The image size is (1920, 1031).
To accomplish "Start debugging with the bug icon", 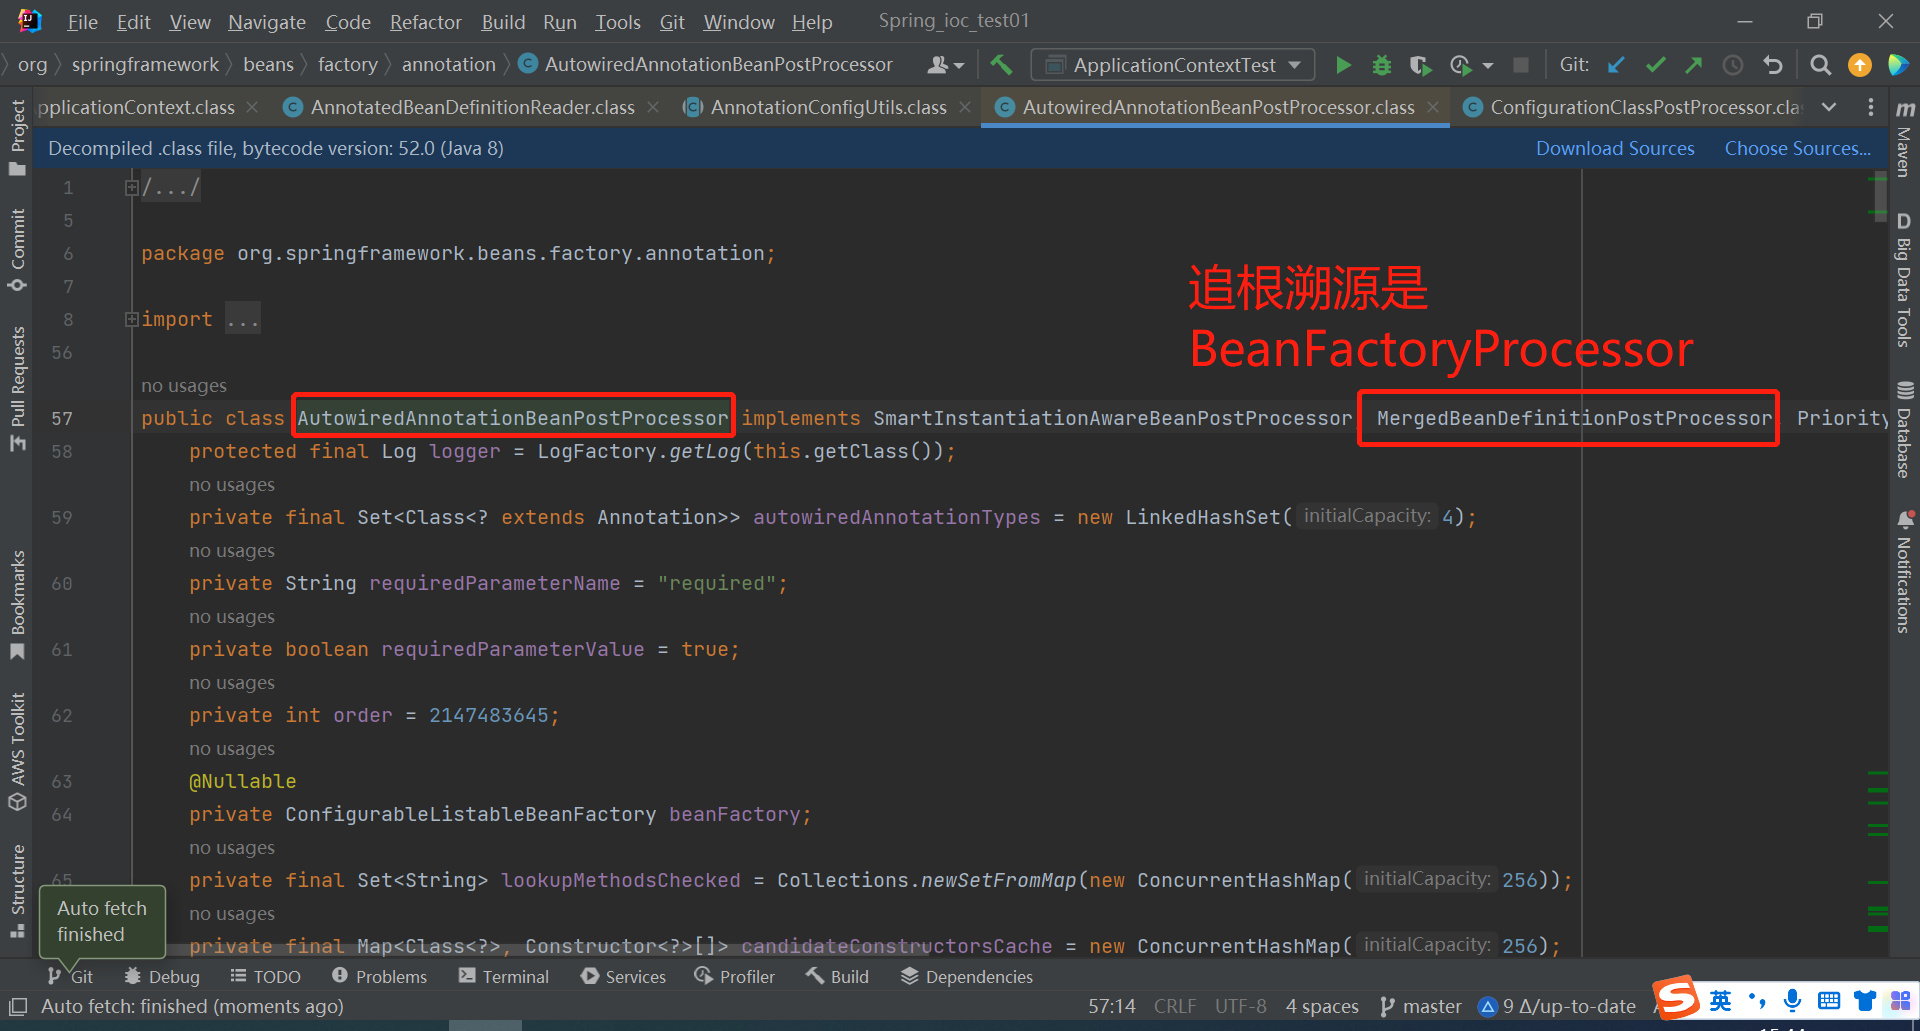I will click(x=1382, y=65).
